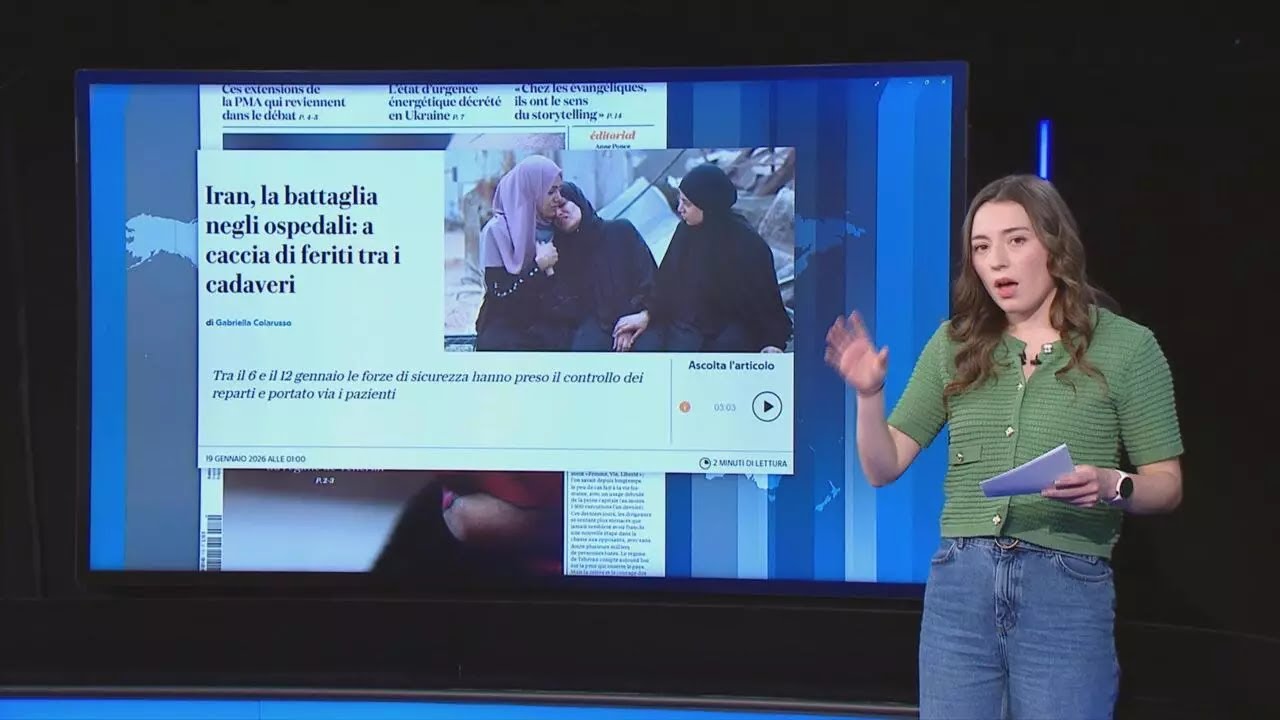Select the small orange audio source icon
Viewport: 1280px width, 720px height.
coord(684,407)
